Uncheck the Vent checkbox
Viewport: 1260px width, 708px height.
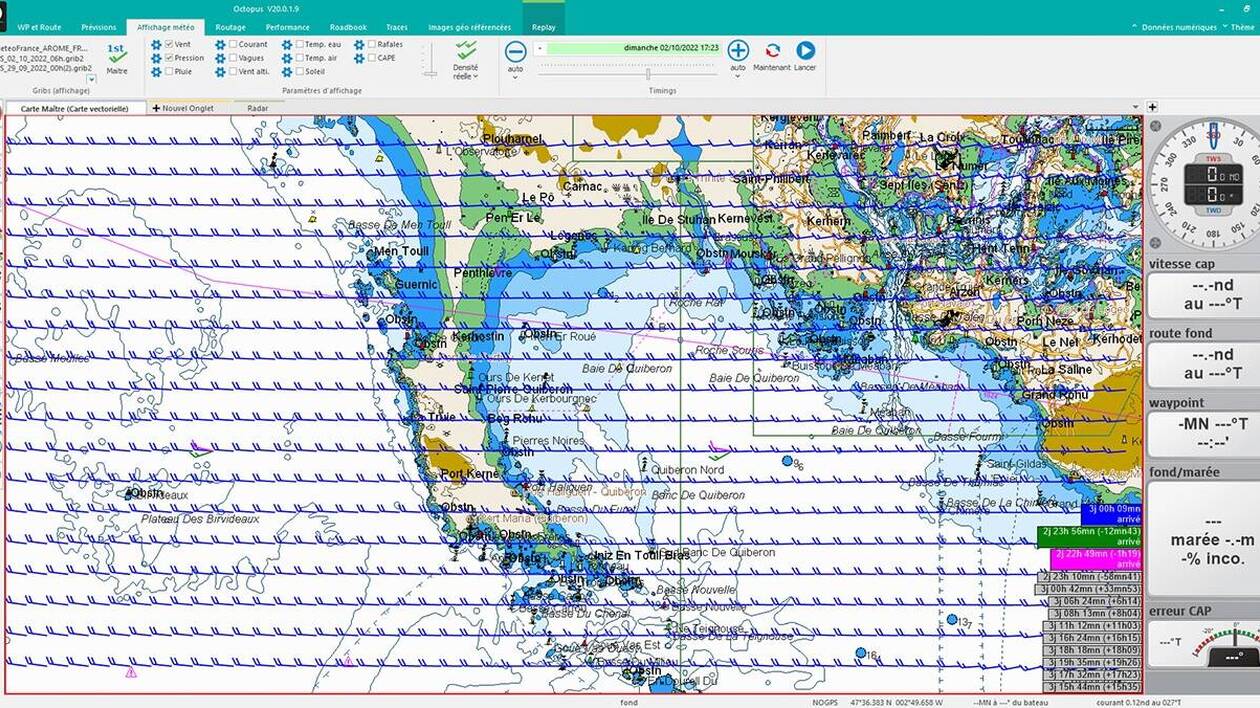[x=170, y=45]
